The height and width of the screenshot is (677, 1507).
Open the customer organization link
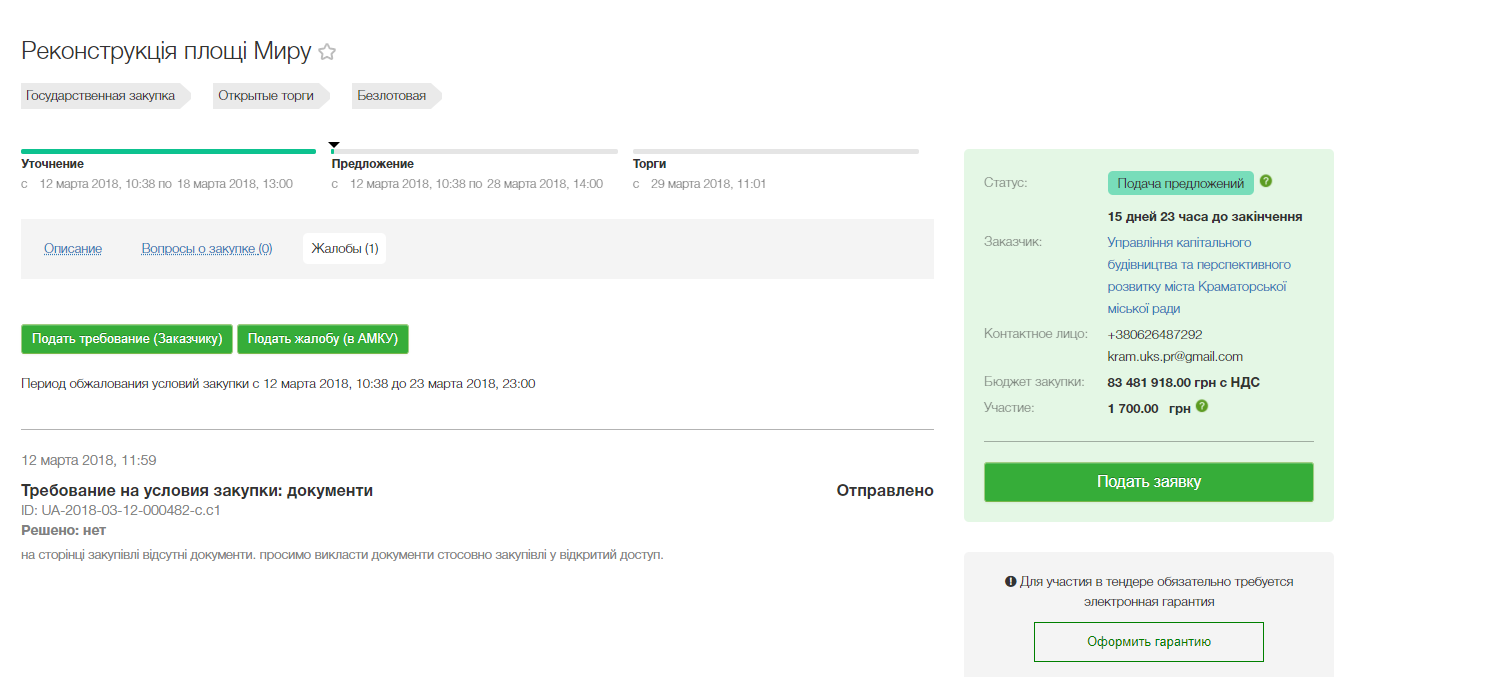click(x=1197, y=276)
